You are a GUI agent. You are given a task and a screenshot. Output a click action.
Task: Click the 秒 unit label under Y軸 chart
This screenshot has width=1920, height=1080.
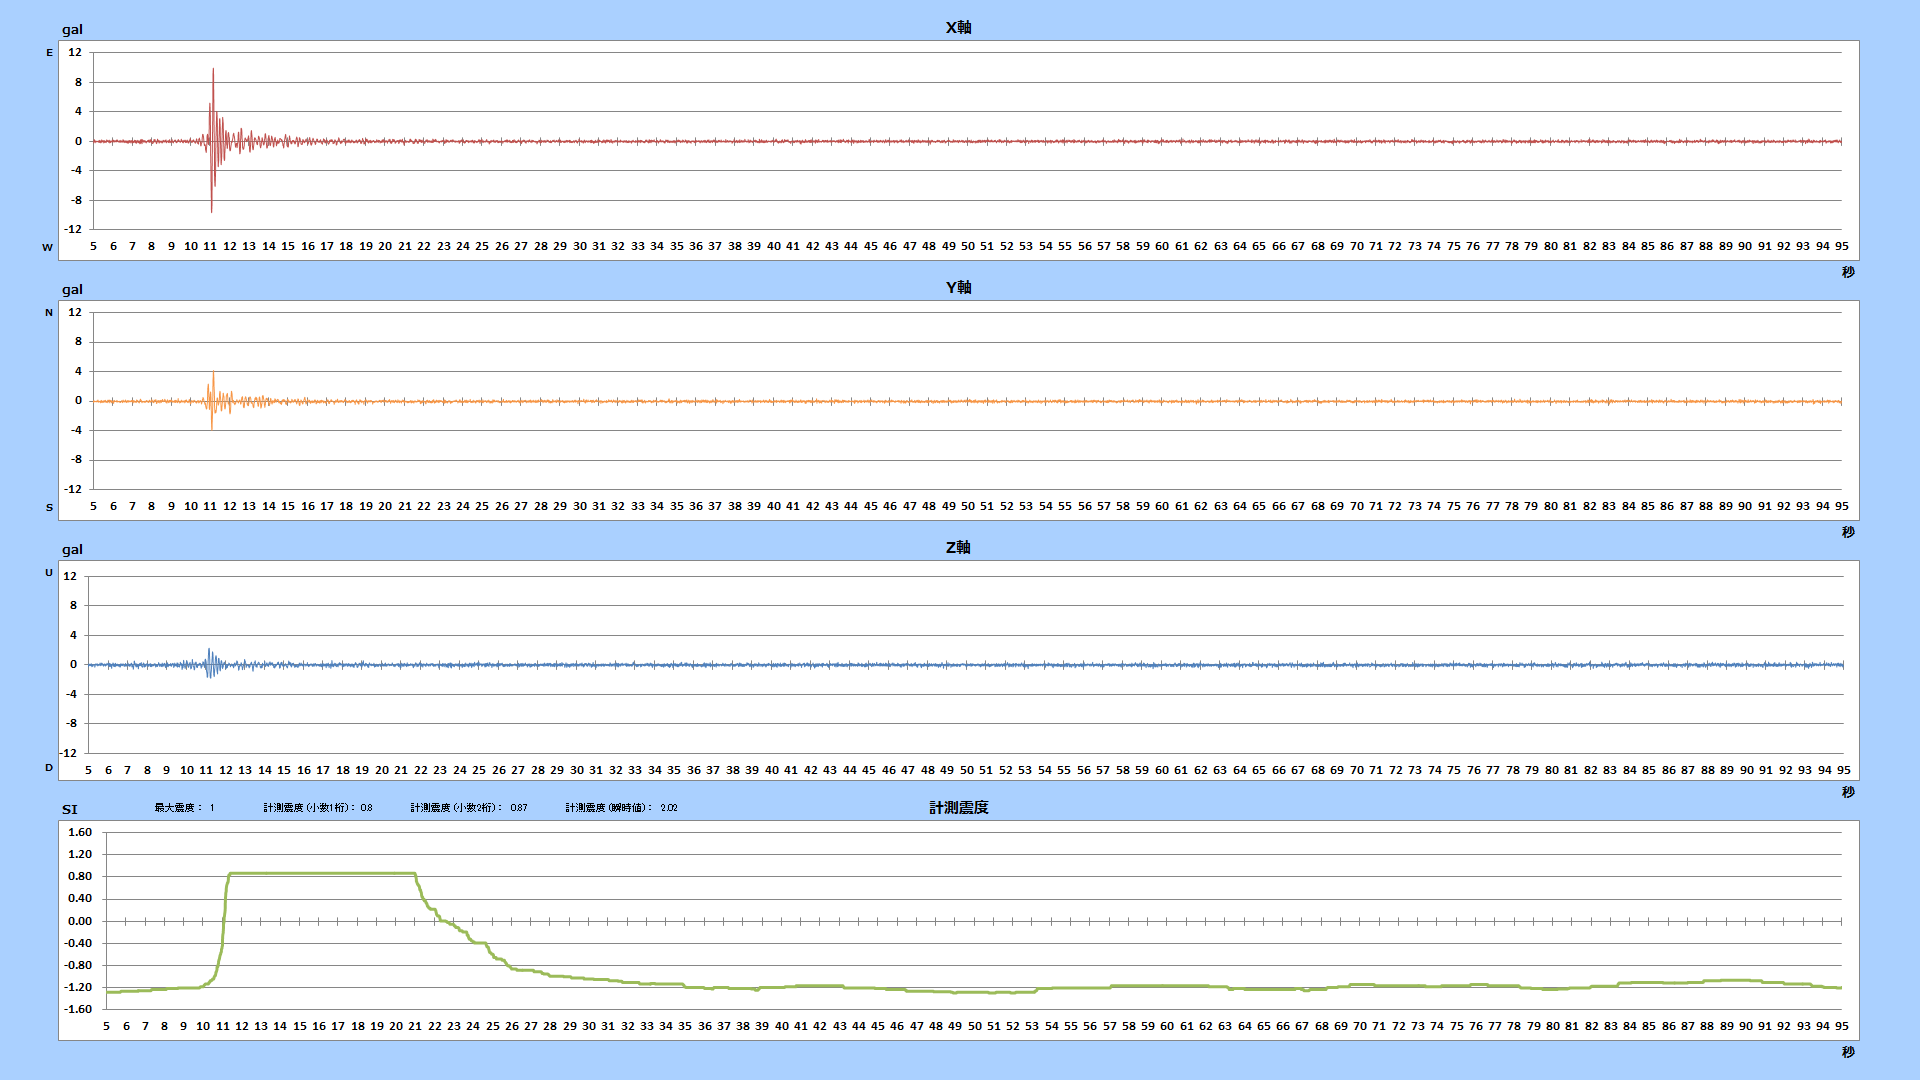pyautogui.click(x=1848, y=532)
